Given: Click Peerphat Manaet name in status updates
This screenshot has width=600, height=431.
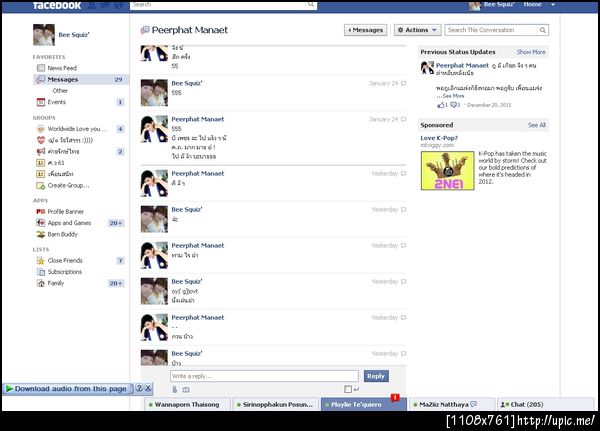Looking at the screenshot, I should 462,65.
